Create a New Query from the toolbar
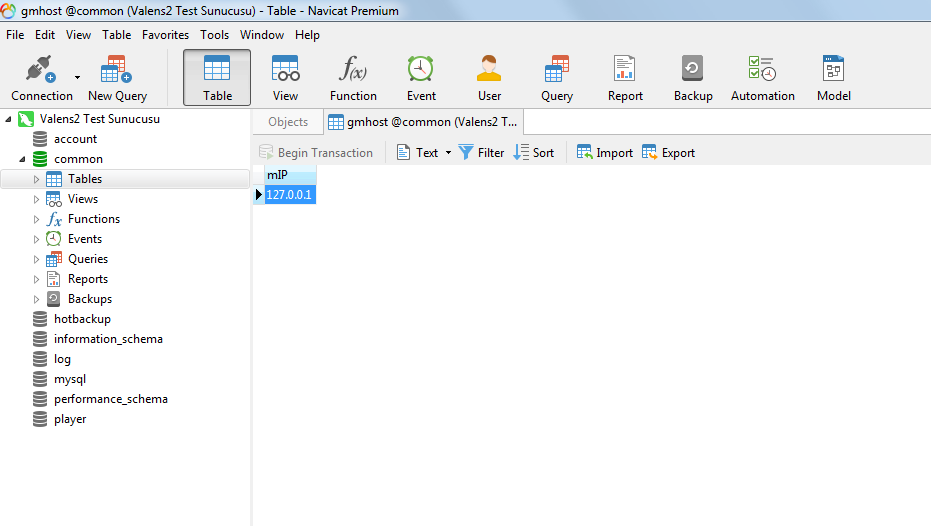 [117, 78]
